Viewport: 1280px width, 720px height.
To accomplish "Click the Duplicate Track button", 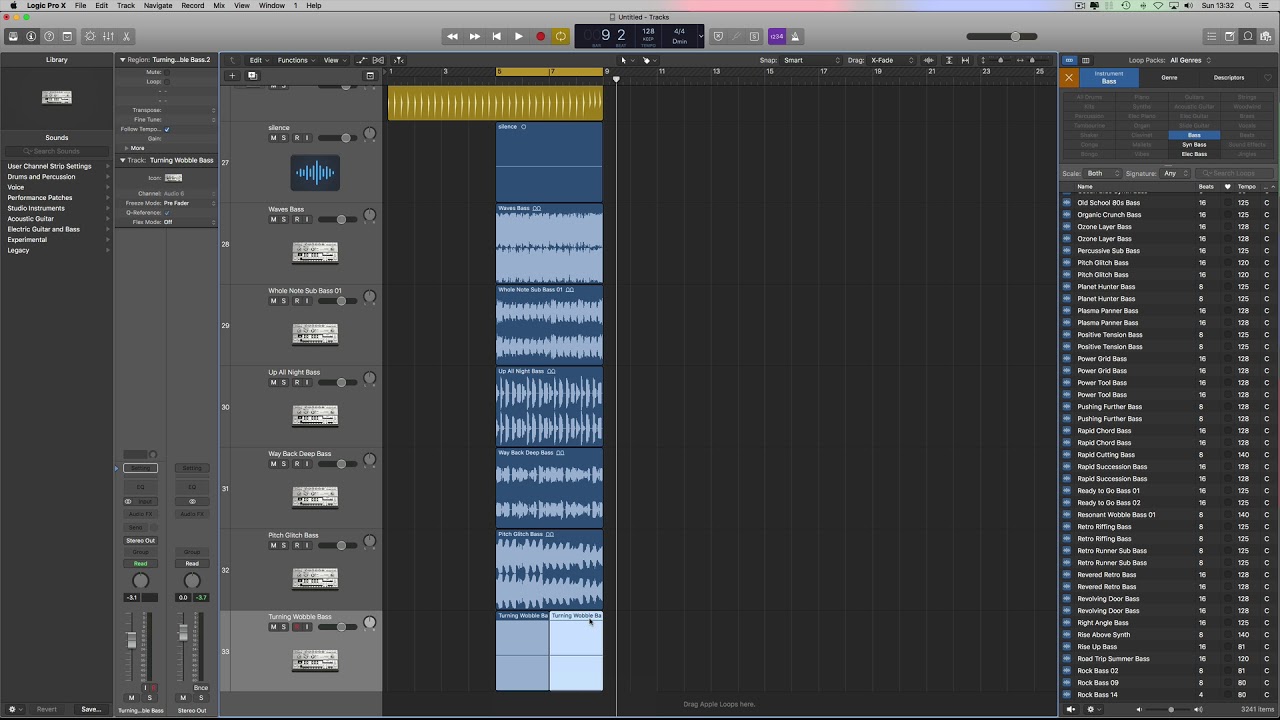I will click(x=252, y=75).
